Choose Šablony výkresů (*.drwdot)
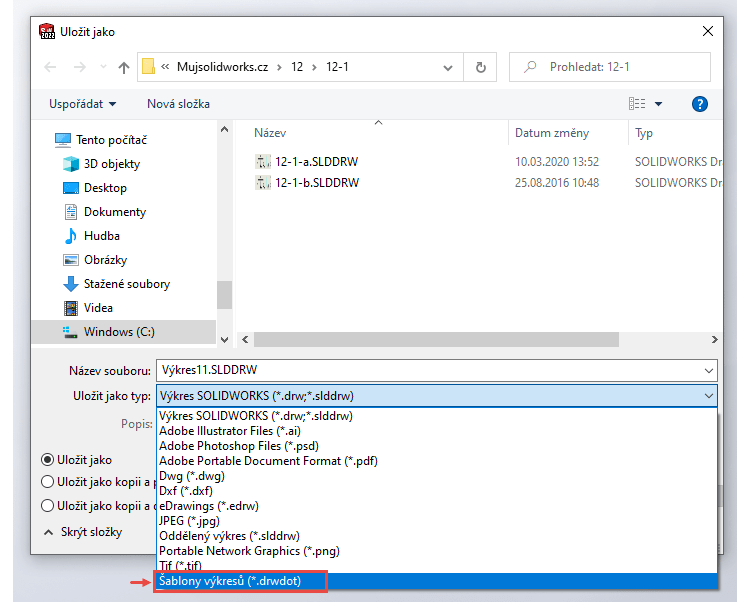This screenshot has width=750, height=602. [x=437, y=581]
